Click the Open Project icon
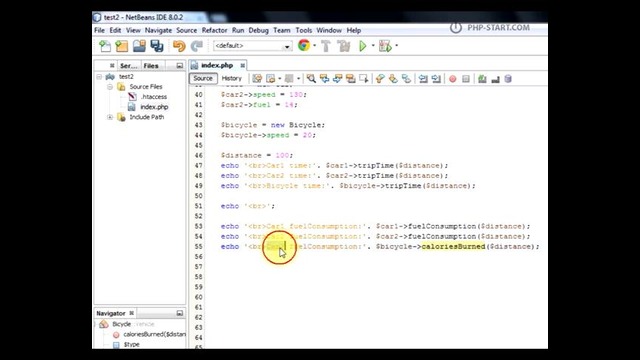The width and height of the screenshot is (640, 360). click(139, 46)
